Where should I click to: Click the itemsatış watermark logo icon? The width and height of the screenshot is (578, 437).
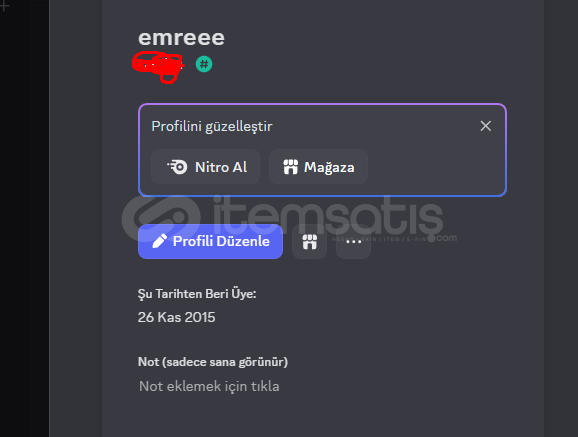pos(161,218)
